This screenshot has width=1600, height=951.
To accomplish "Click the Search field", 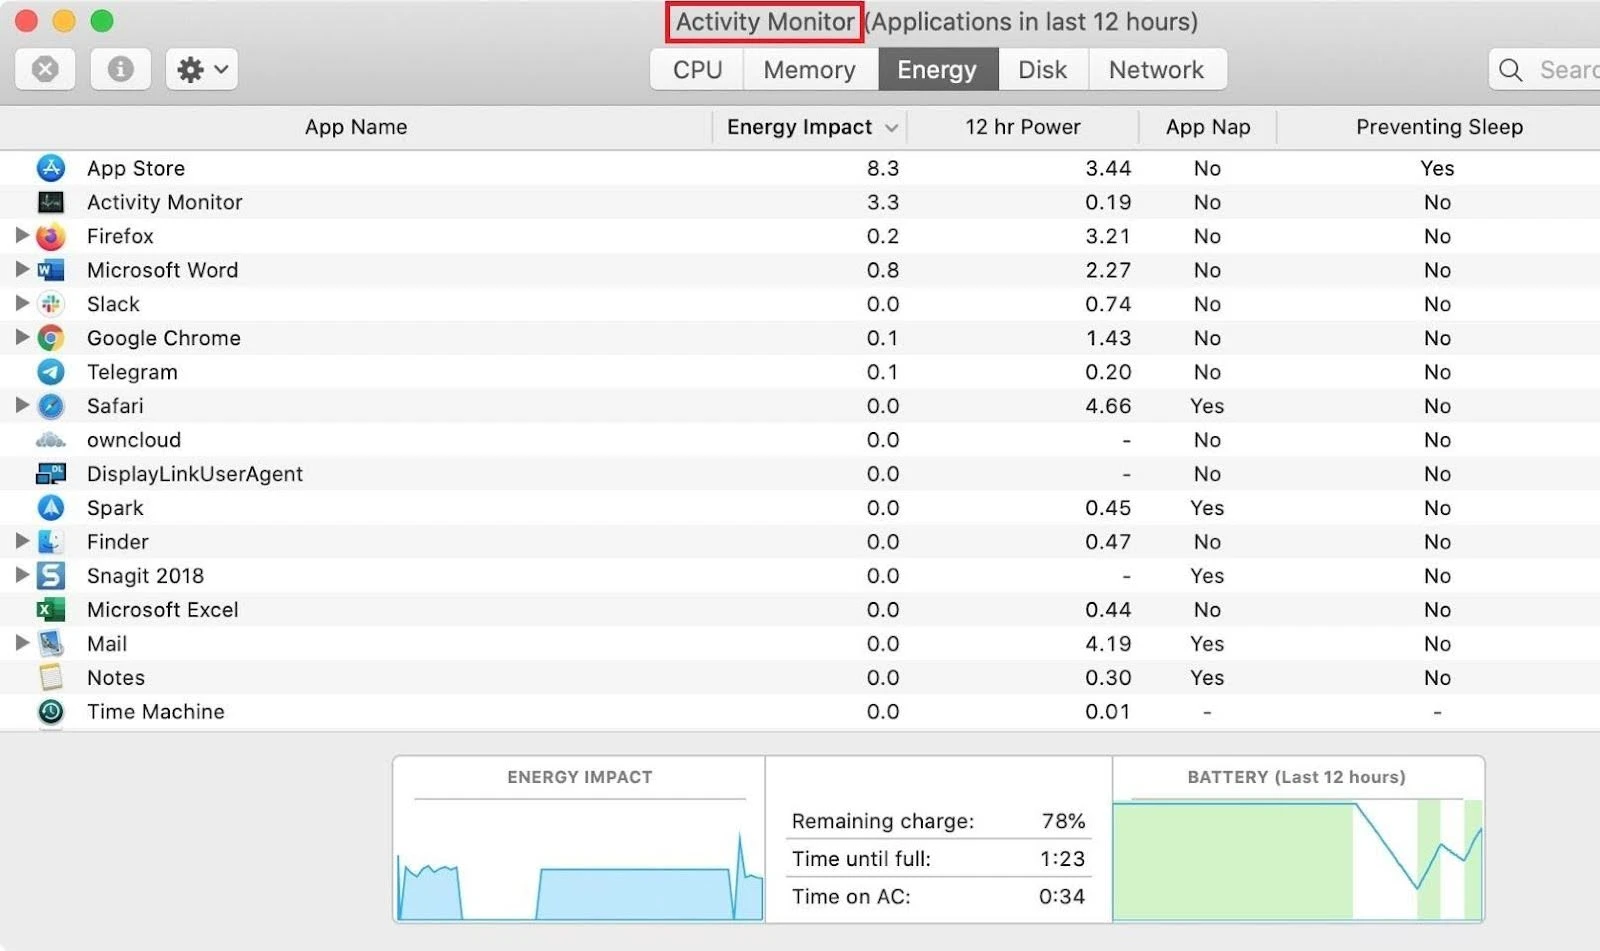I will [1550, 69].
